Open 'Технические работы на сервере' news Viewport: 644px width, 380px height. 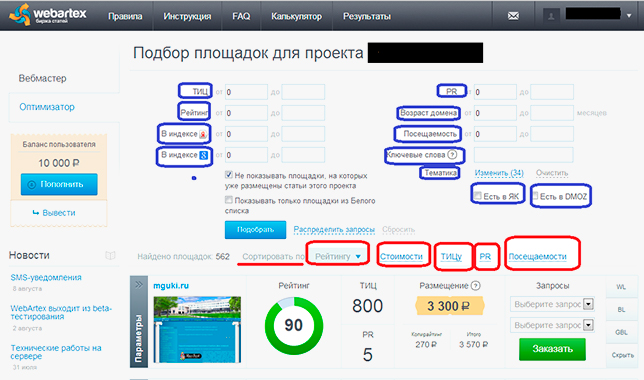[x=56, y=352]
